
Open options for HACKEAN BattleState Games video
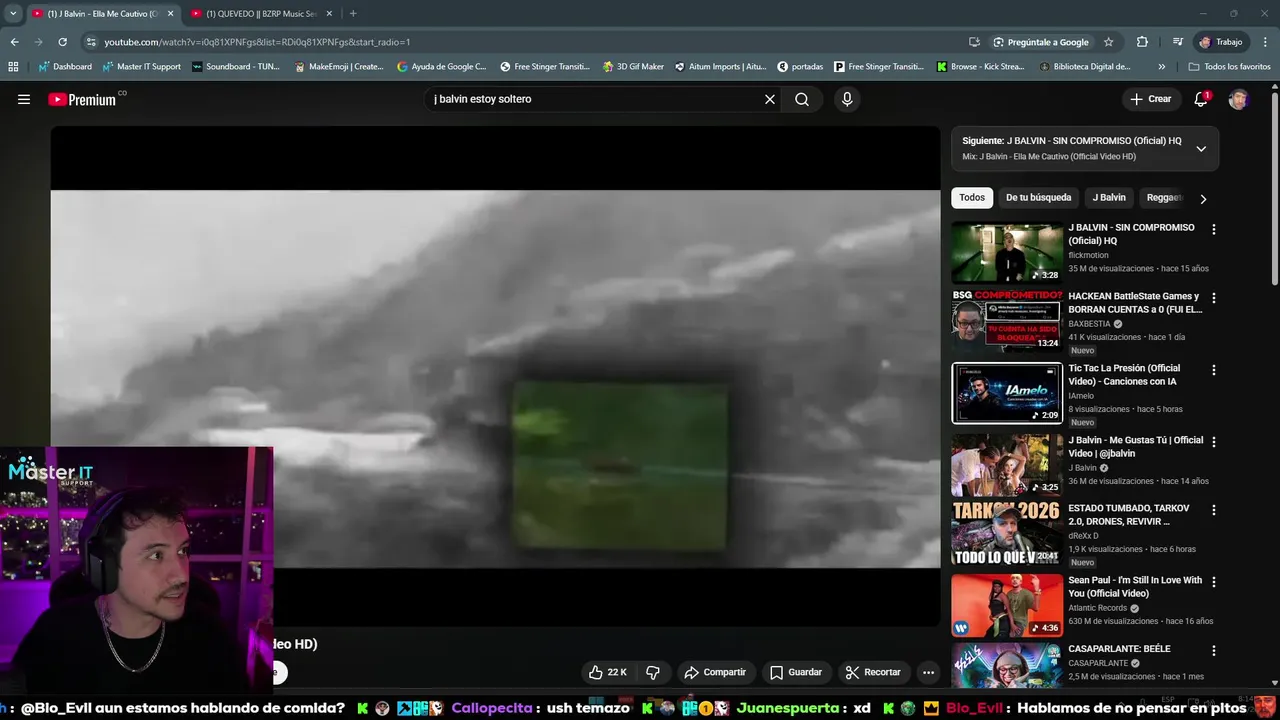(x=1214, y=298)
